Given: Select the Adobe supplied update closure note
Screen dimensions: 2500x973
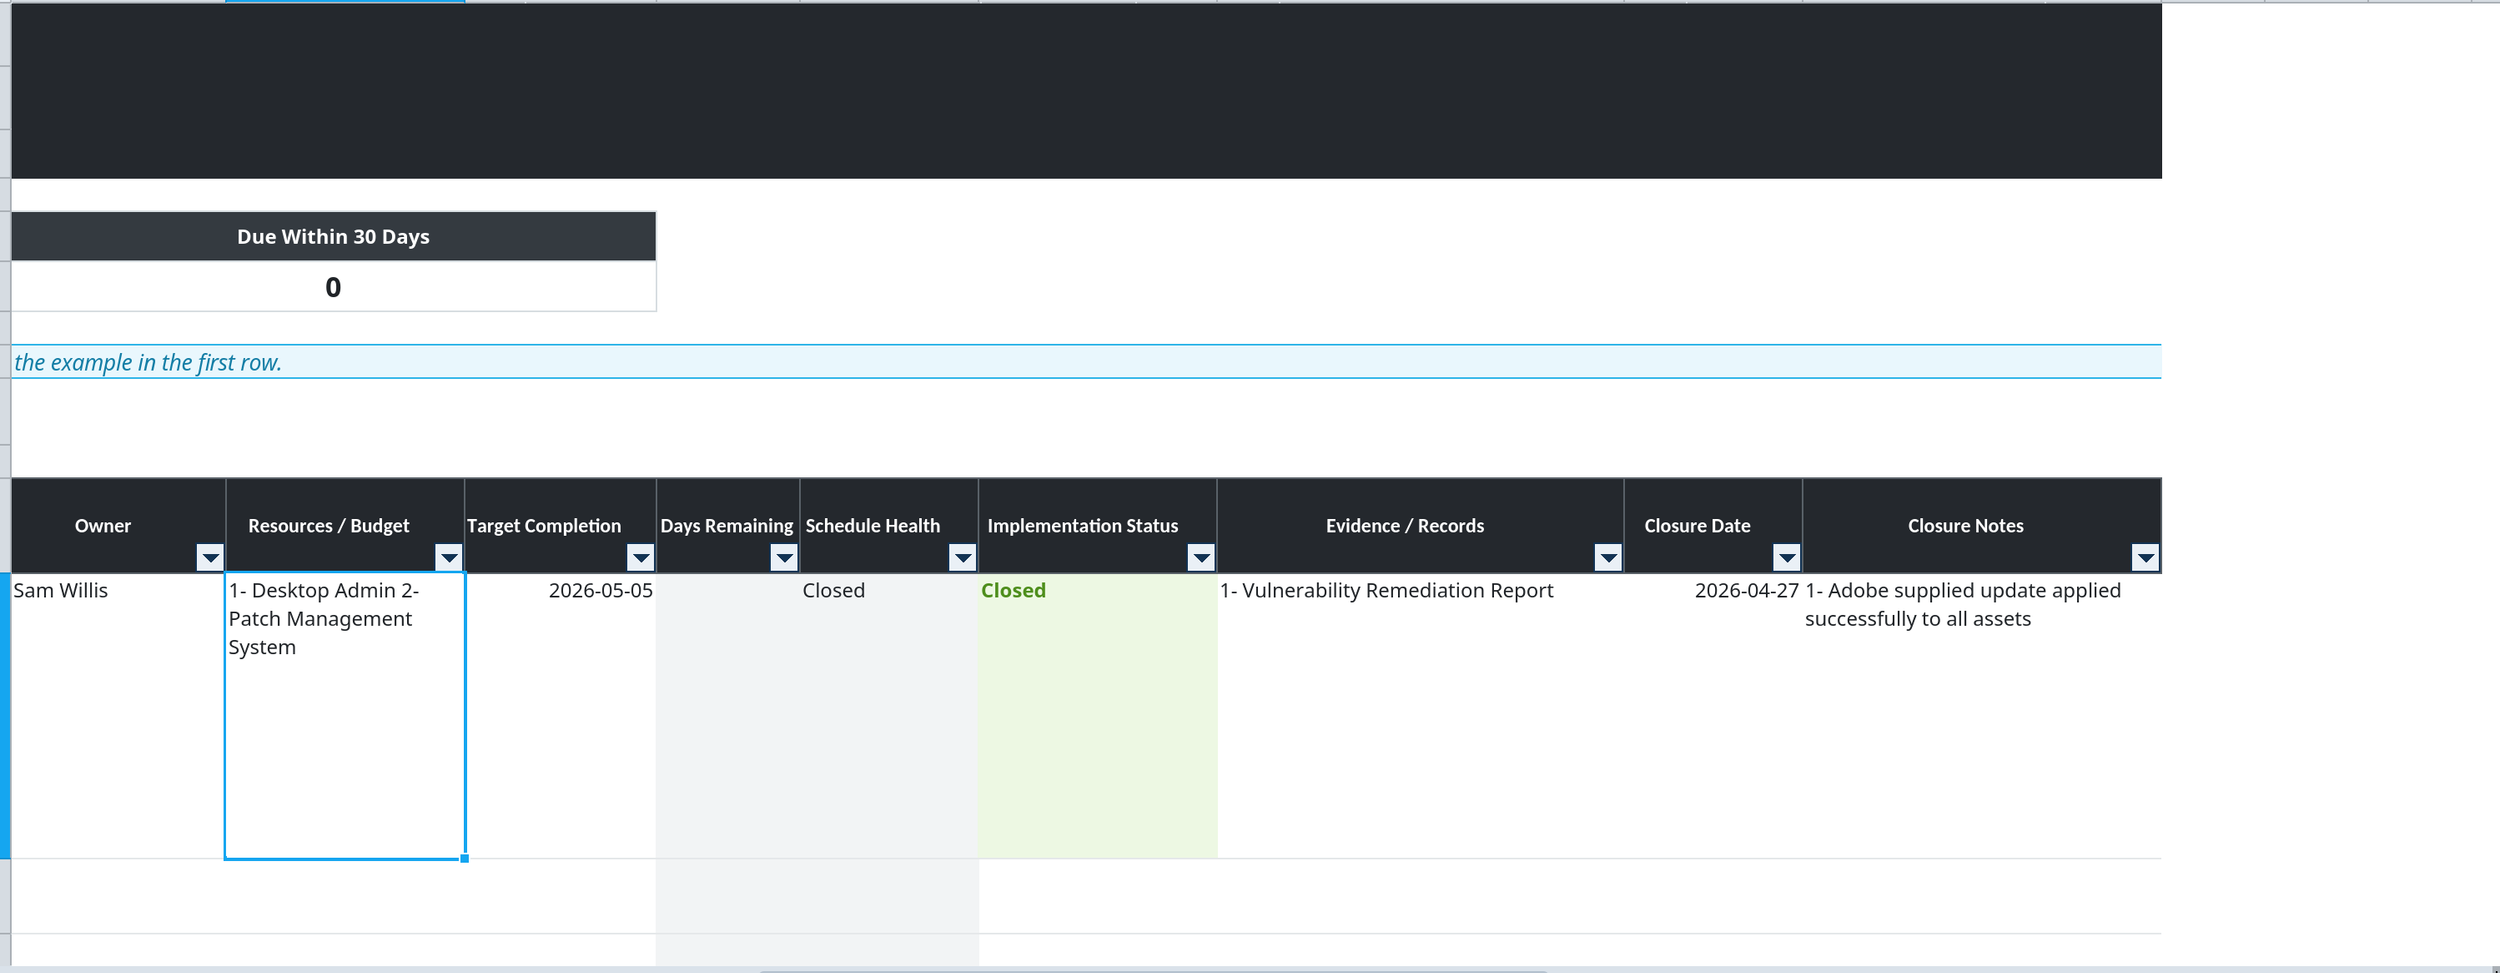Looking at the screenshot, I should pos(1982,715).
